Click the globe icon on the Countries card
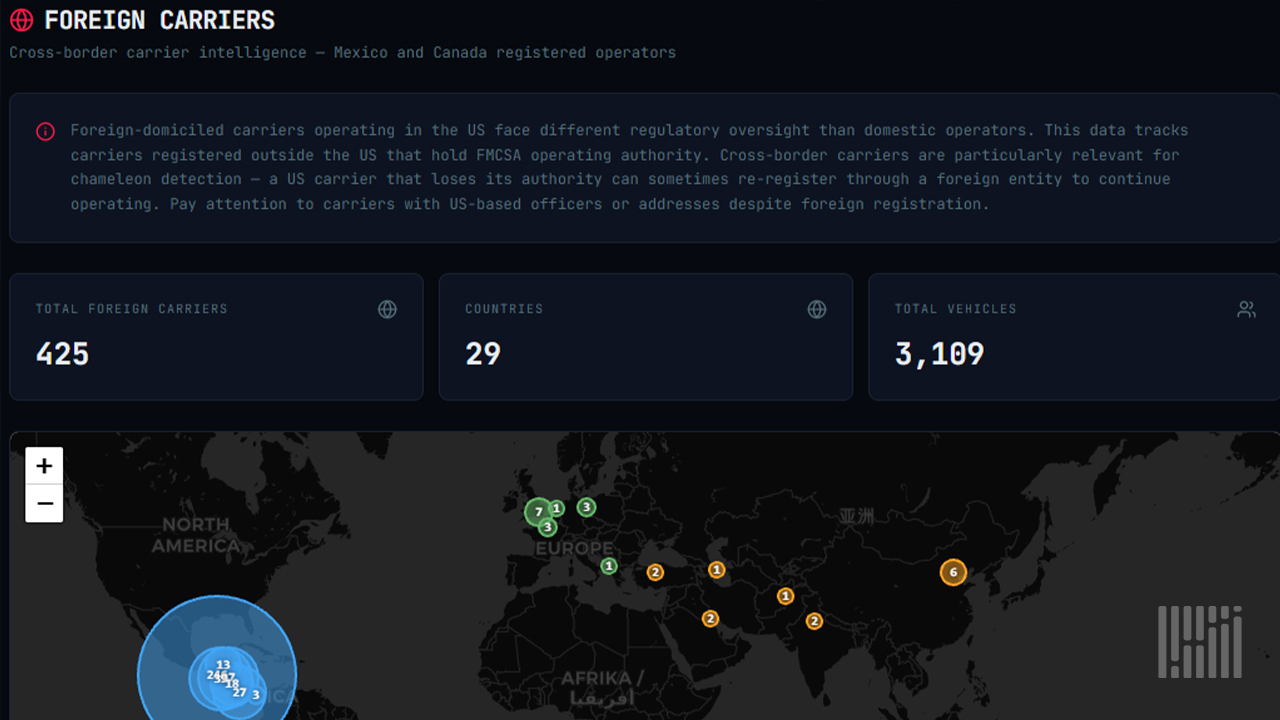This screenshot has height=720, width=1280. pos(817,309)
